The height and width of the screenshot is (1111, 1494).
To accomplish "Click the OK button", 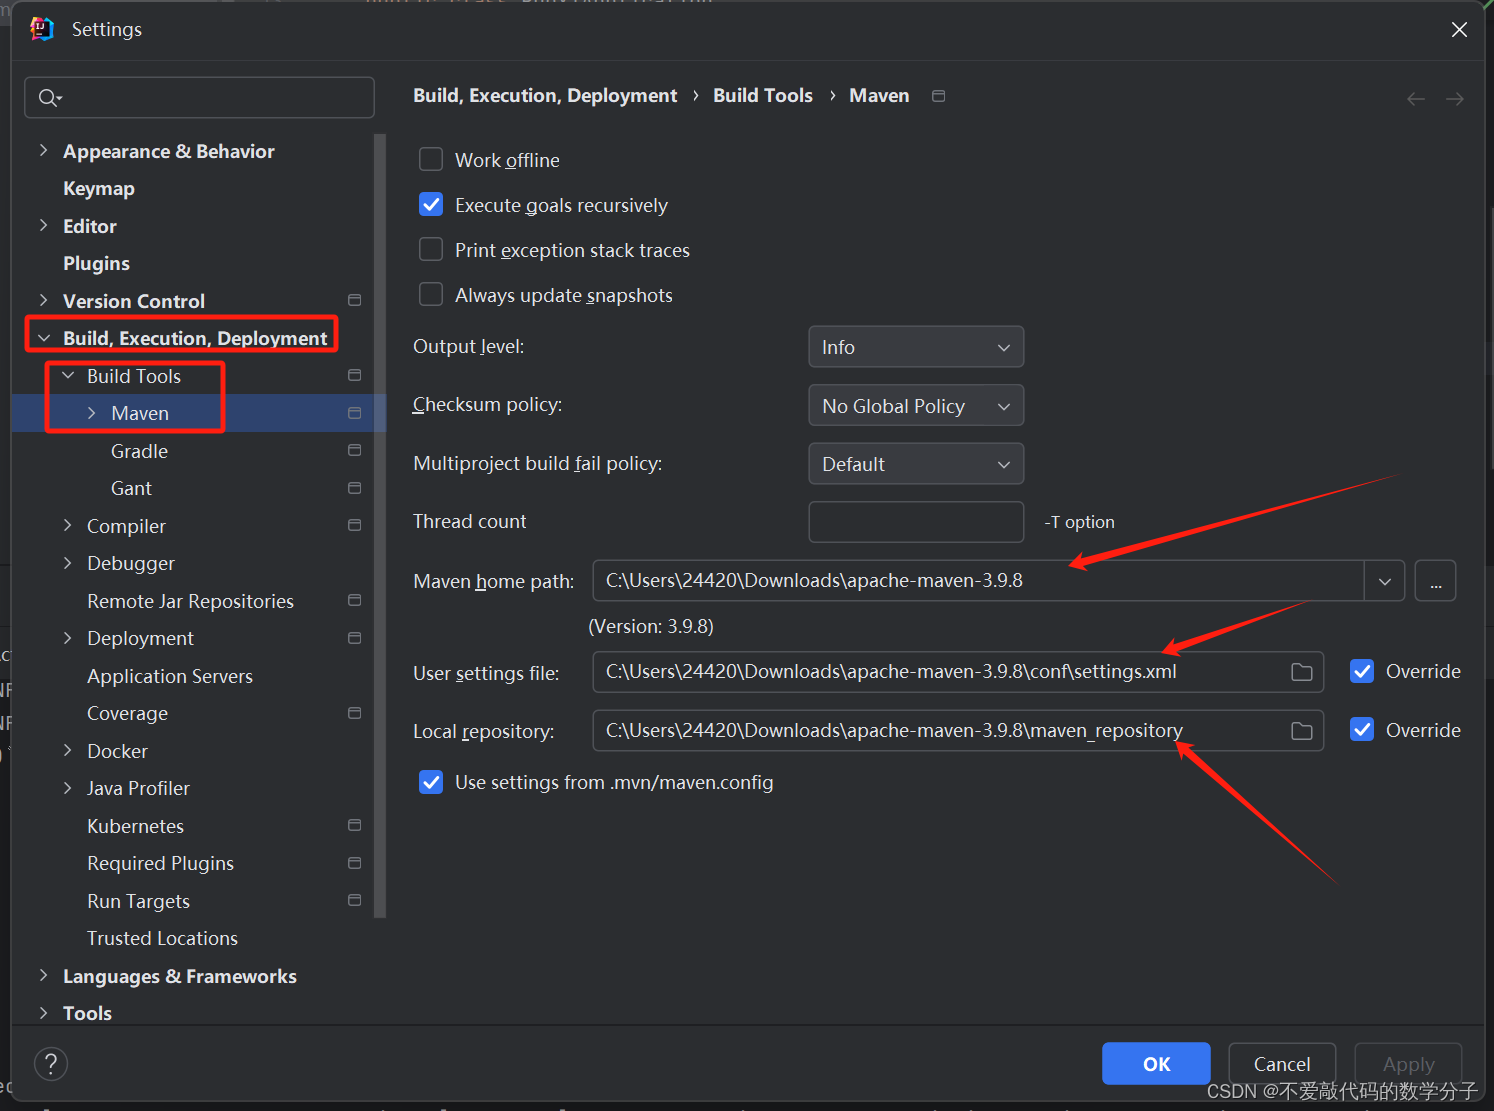I will click(1156, 1064).
